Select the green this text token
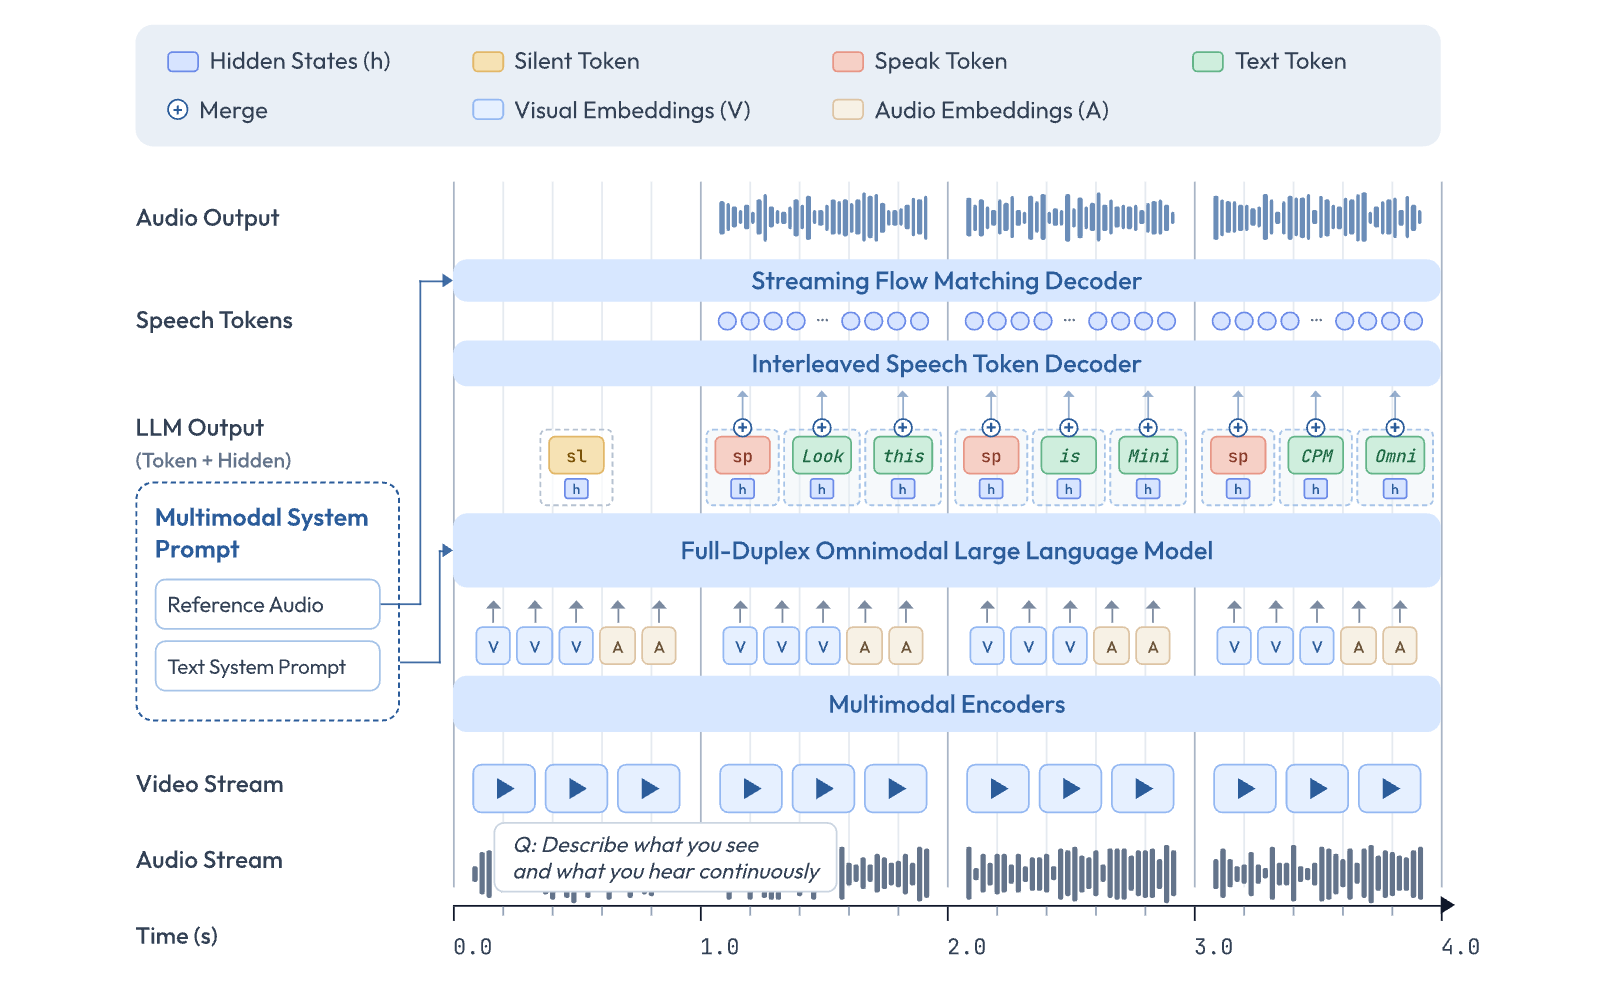This screenshot has height=1004, width=1600. [x=903, y=456]
